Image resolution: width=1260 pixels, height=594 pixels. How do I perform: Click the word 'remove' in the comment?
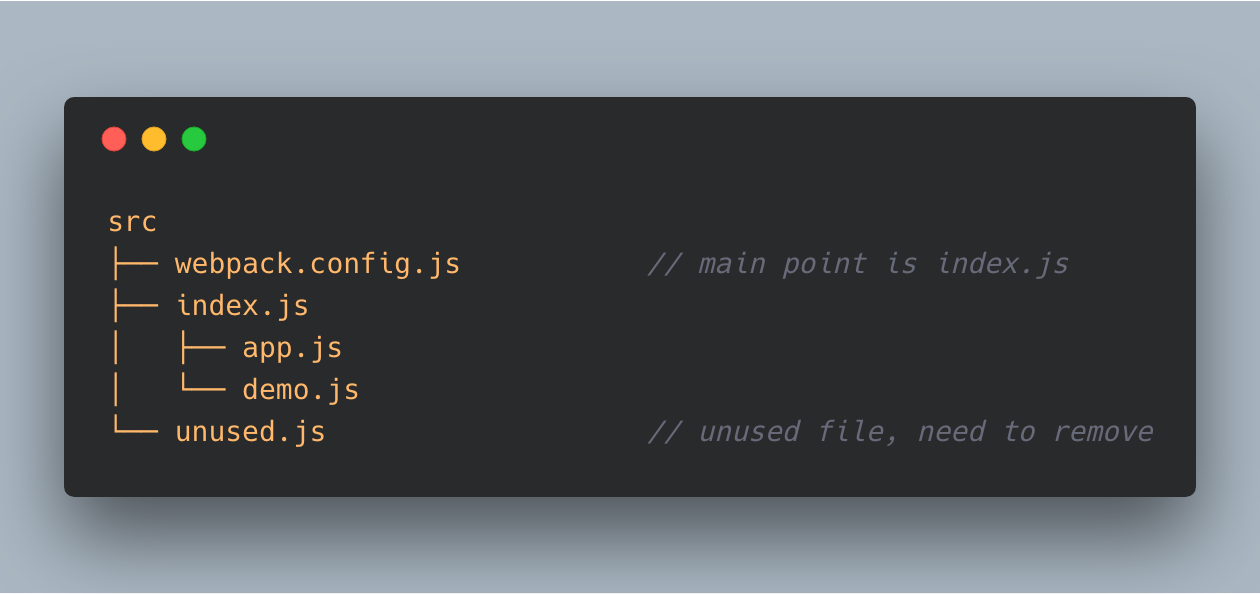click(1103, 432)
